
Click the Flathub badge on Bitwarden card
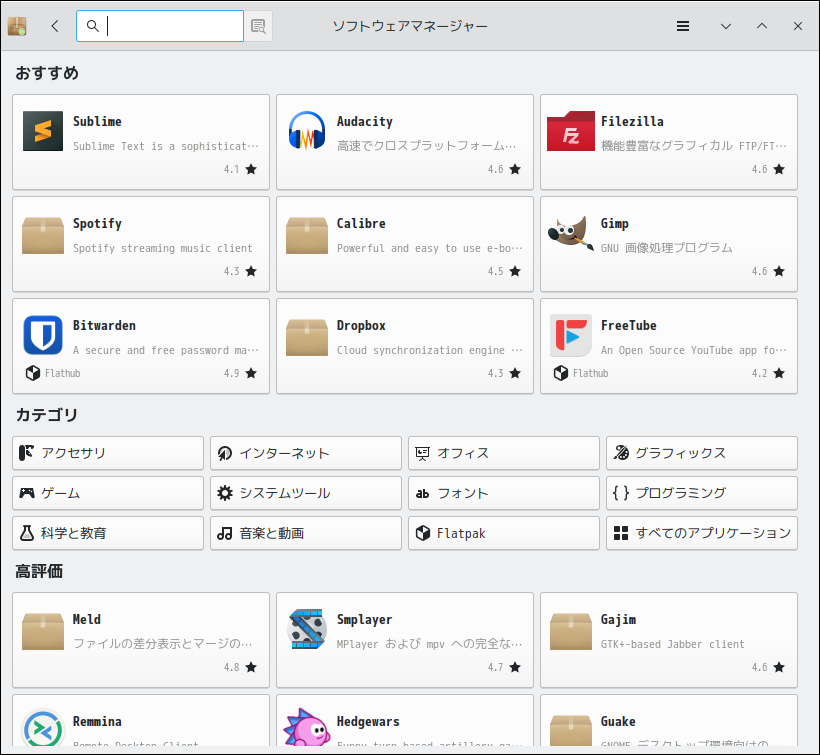coord(53,373)
